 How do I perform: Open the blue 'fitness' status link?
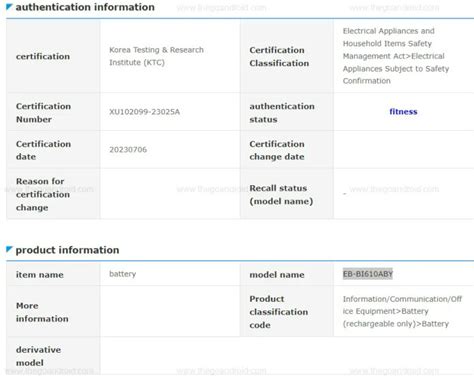[403, 112]
